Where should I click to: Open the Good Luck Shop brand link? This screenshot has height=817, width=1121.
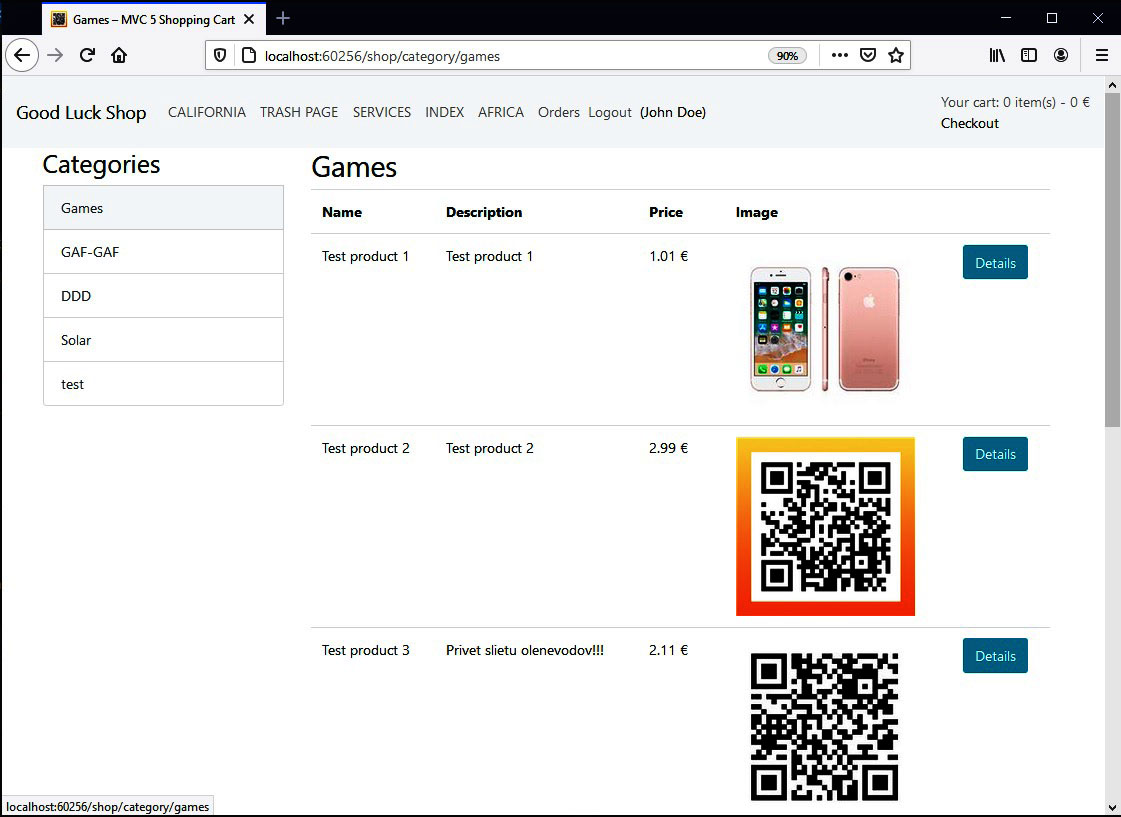point(82,113)
